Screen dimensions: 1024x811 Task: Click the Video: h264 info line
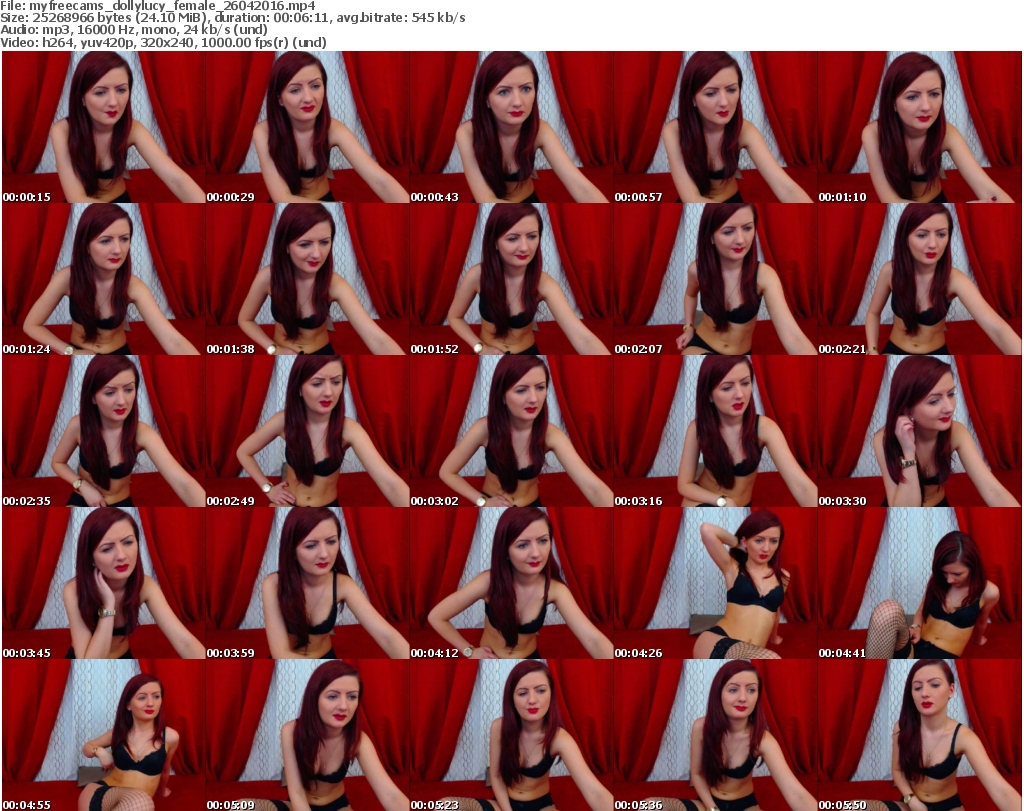tap(163, 42)
